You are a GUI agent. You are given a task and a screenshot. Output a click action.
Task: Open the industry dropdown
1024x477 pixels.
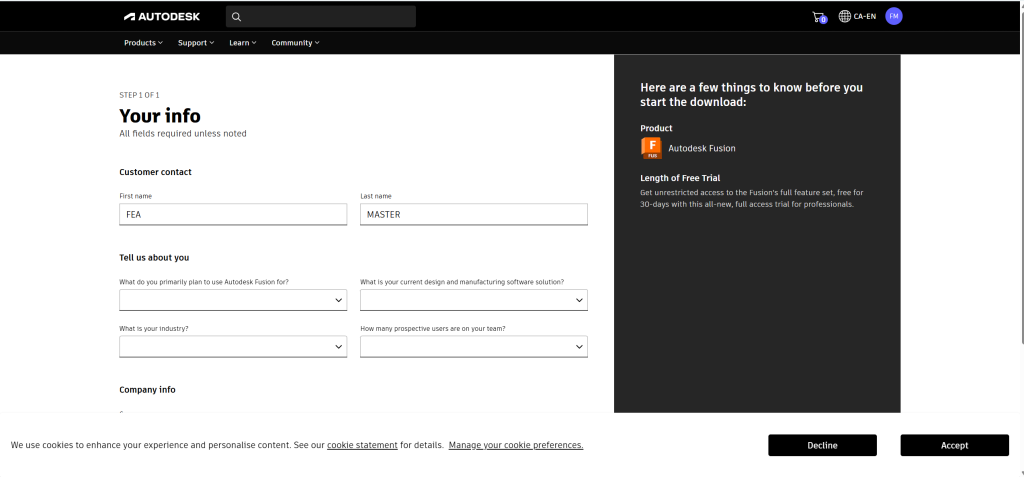coord(233,346)
